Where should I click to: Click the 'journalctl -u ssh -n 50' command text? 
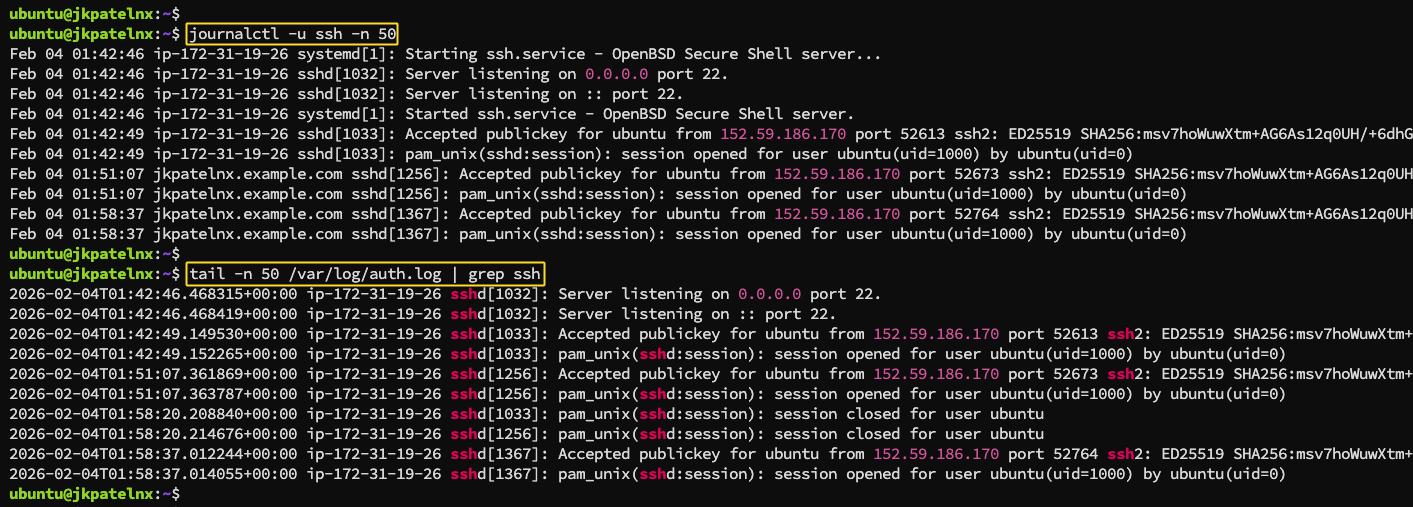click(292, 34)
